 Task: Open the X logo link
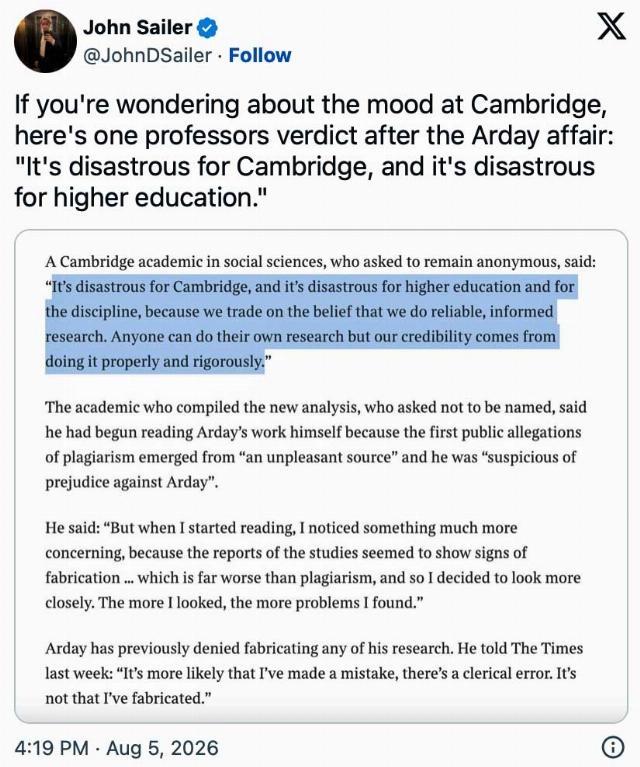(x=611, y=26)
